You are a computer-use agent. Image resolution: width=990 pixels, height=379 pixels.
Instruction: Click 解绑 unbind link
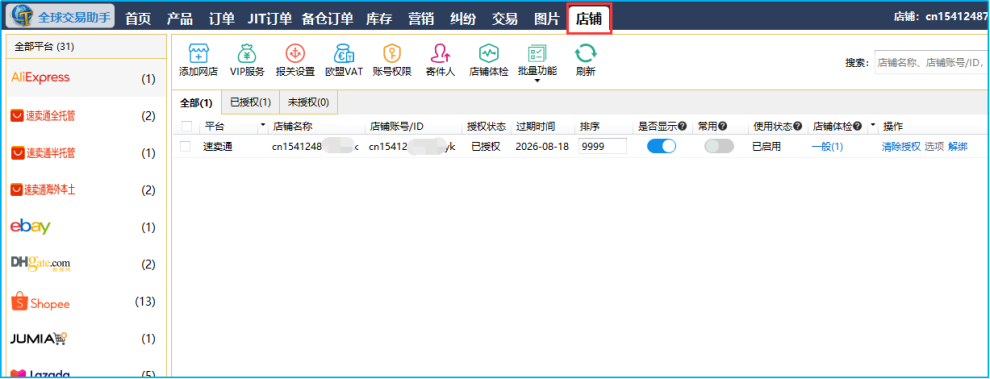[957, 147]
